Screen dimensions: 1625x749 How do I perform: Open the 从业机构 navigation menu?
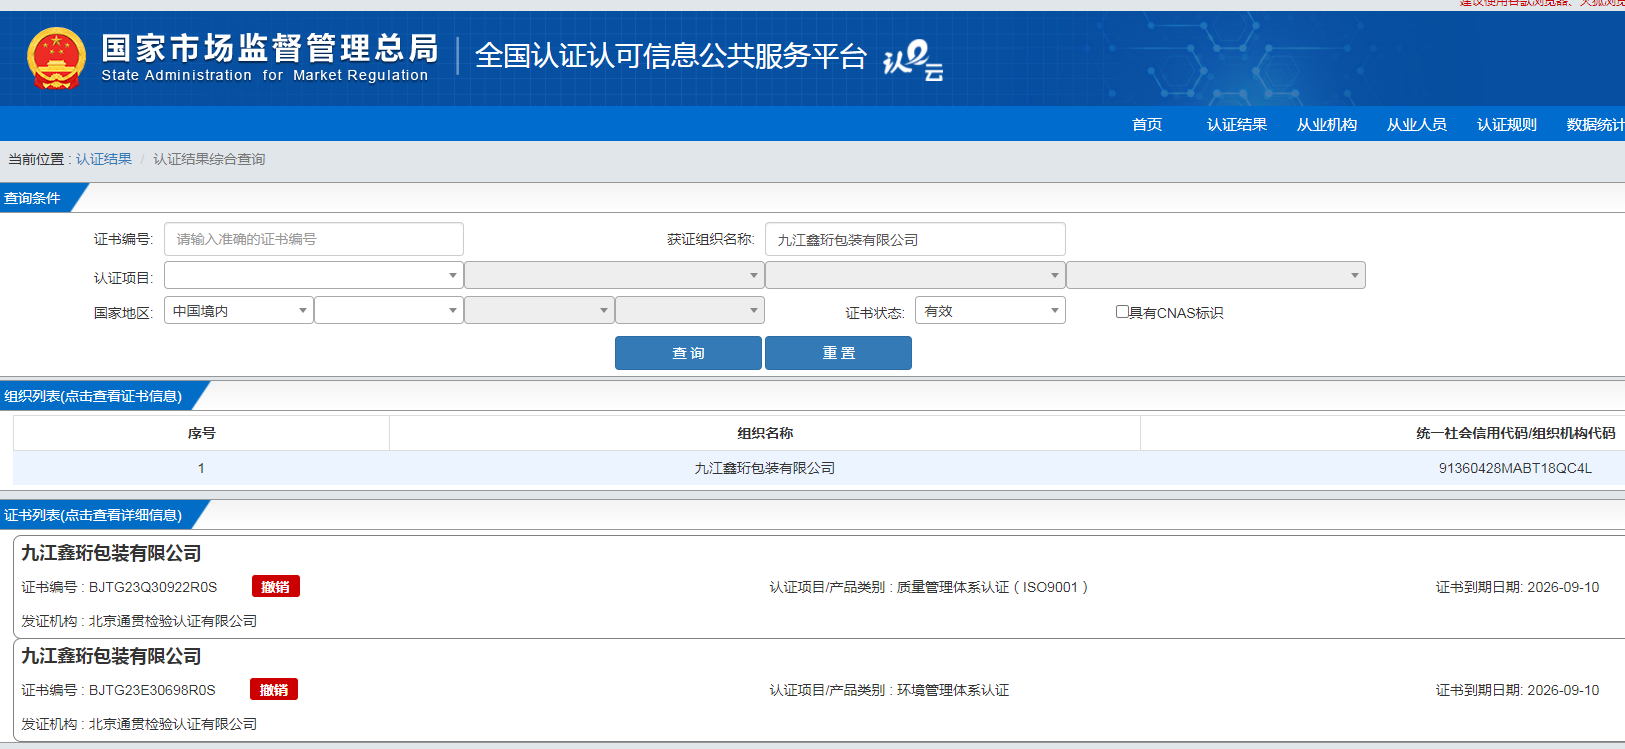pos(1327,124)
